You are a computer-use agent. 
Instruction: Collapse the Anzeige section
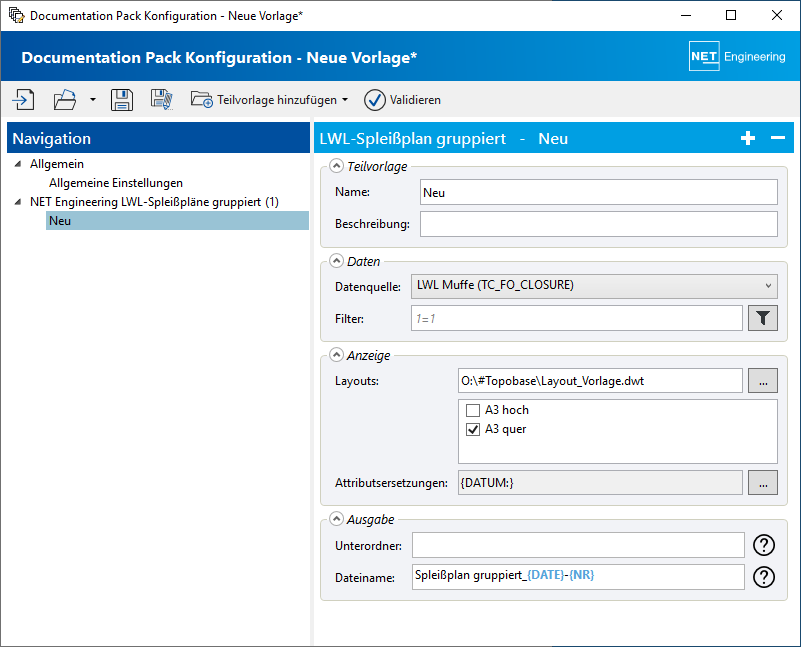tap(336, 354)
